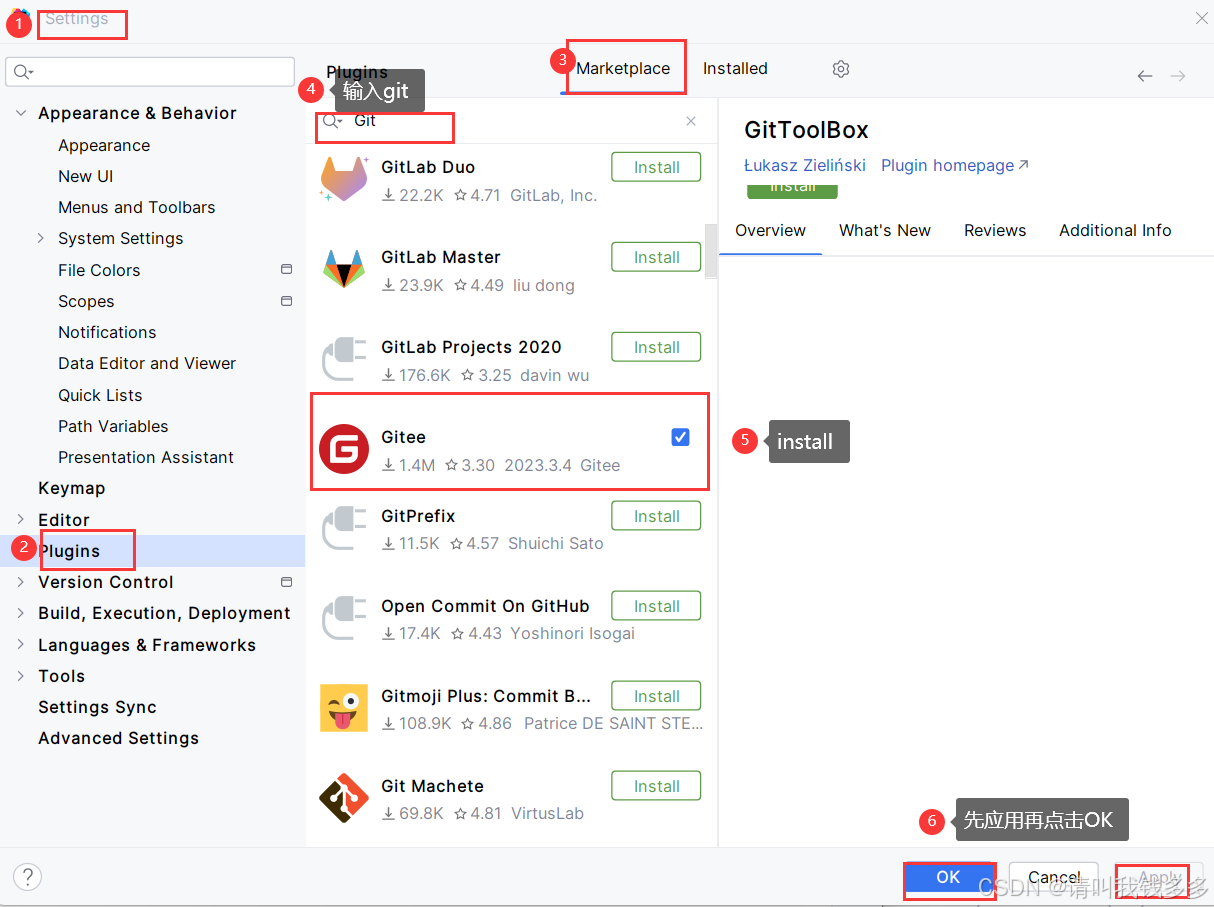Open the Advanced Settings page
Image resolution: width=1214 pixels, height=907 pixels.
118,738
